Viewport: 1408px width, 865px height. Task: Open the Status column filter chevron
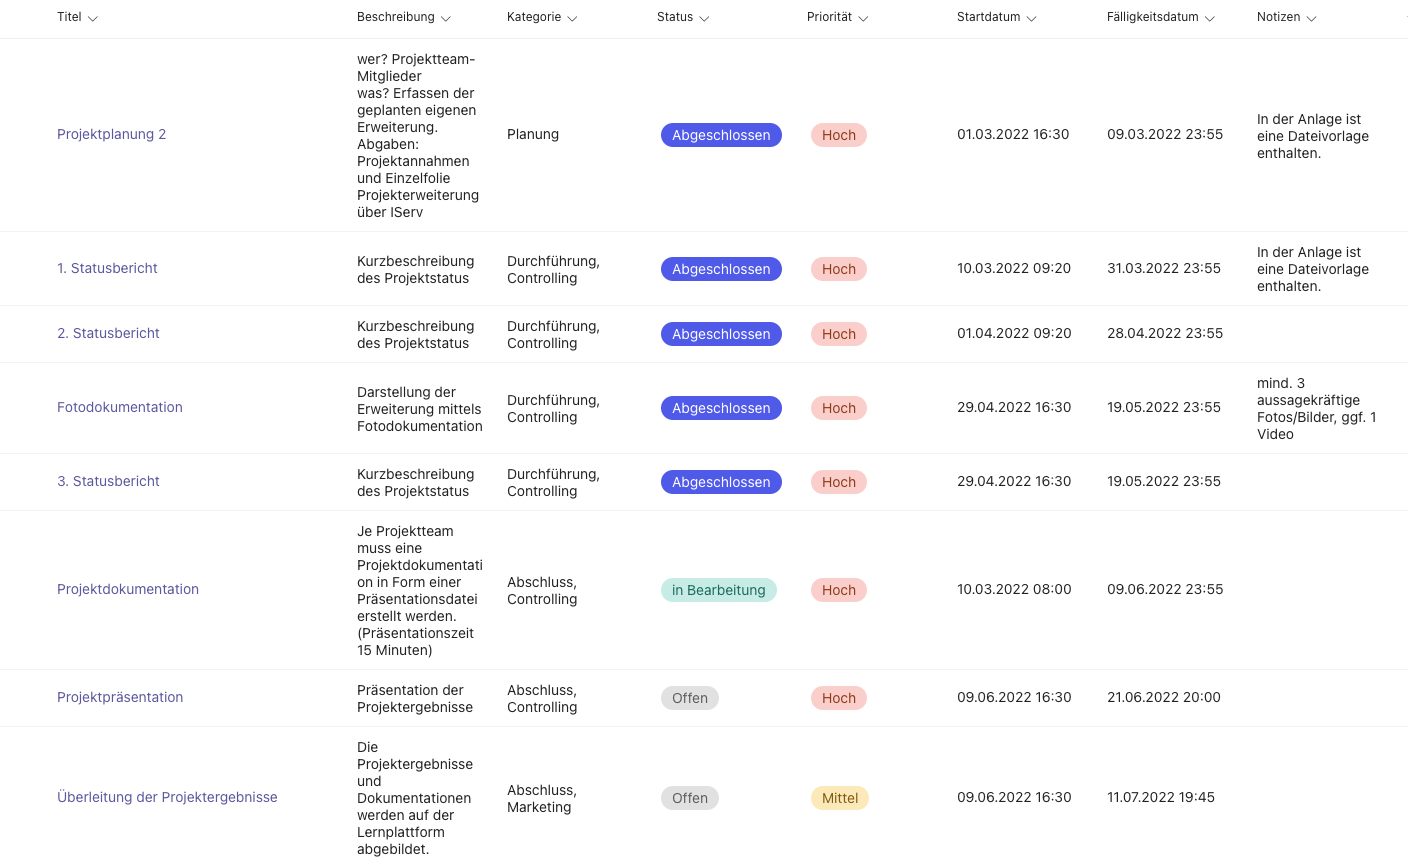click(704, 18)
